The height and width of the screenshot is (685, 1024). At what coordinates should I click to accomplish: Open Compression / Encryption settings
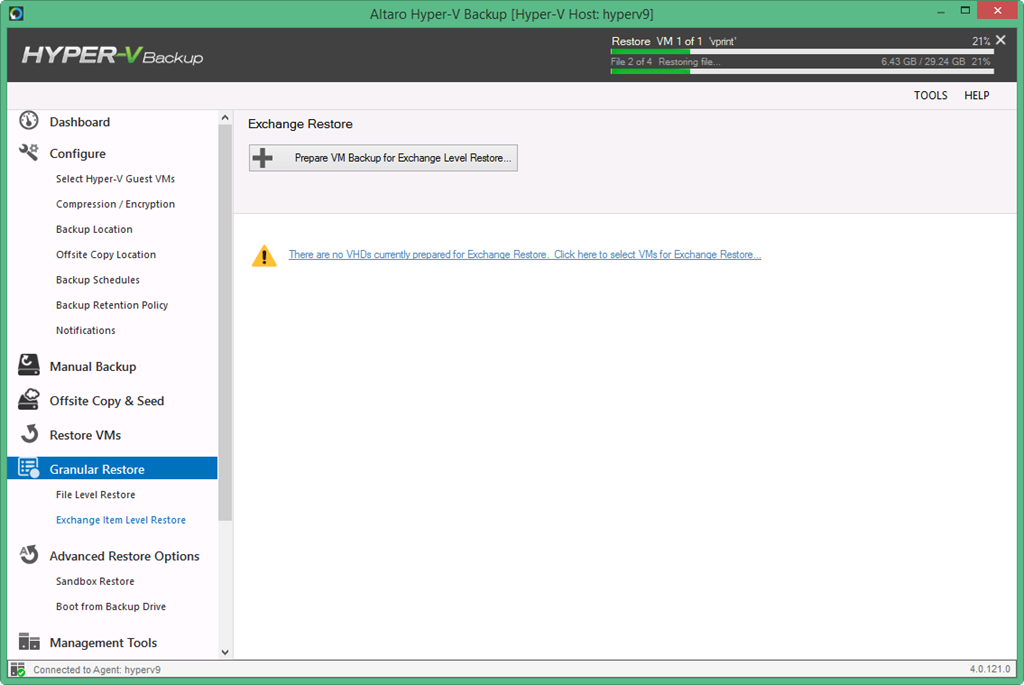pyautogui.click(x=116, y=204)
